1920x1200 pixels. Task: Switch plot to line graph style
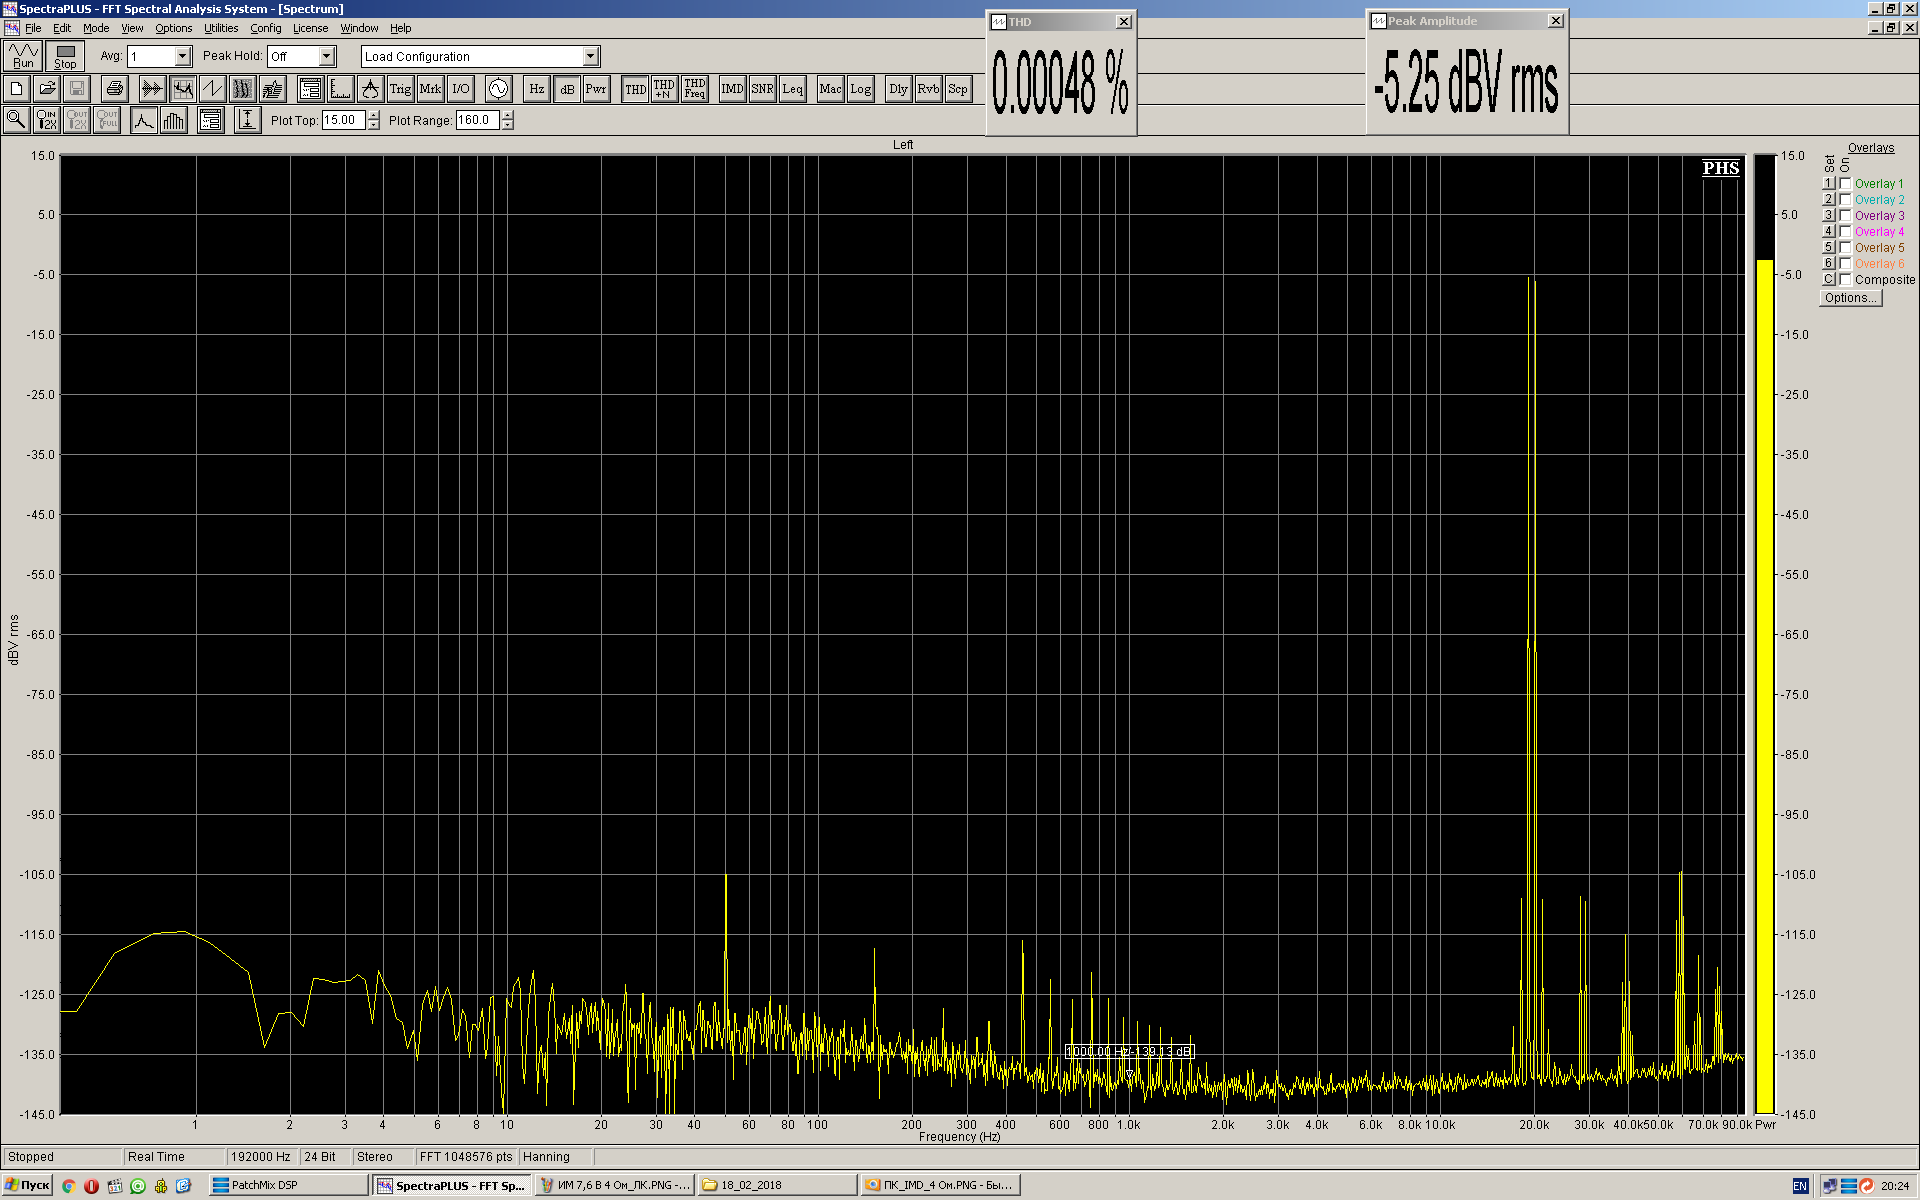pyautogui.click(x=144, y=120)
